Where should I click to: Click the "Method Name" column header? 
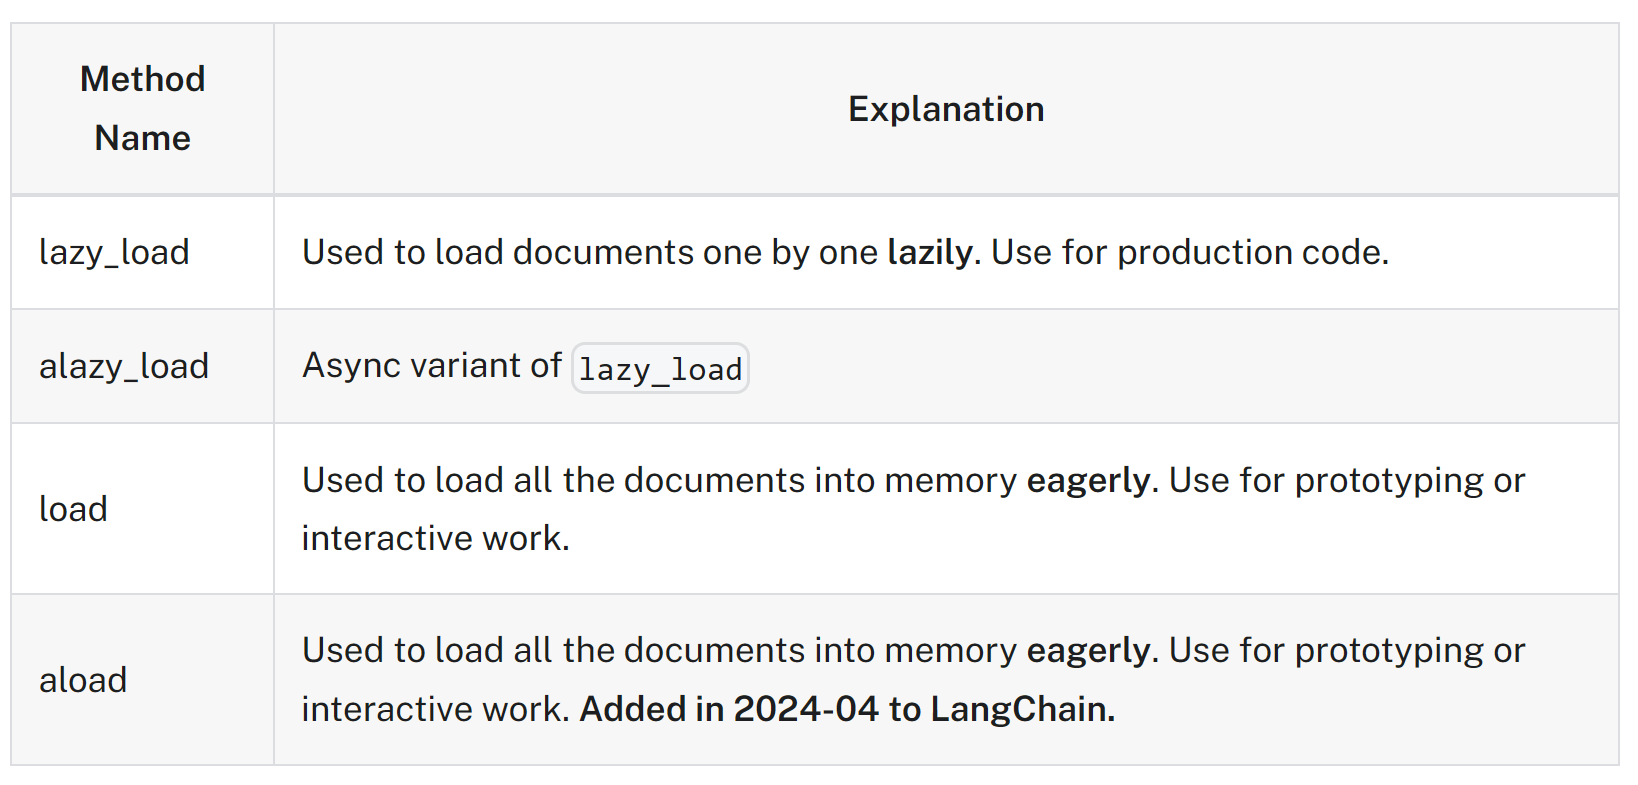(x=142, y=108)
